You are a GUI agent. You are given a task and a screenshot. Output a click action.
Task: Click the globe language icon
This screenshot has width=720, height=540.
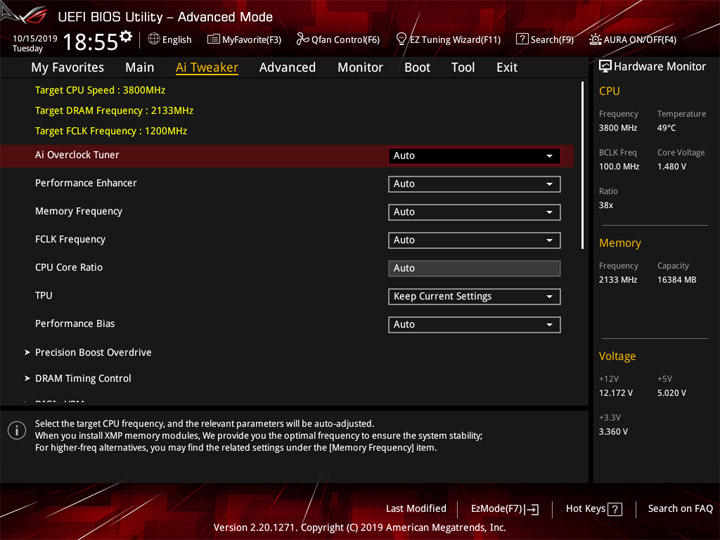(x=154, y=39)
